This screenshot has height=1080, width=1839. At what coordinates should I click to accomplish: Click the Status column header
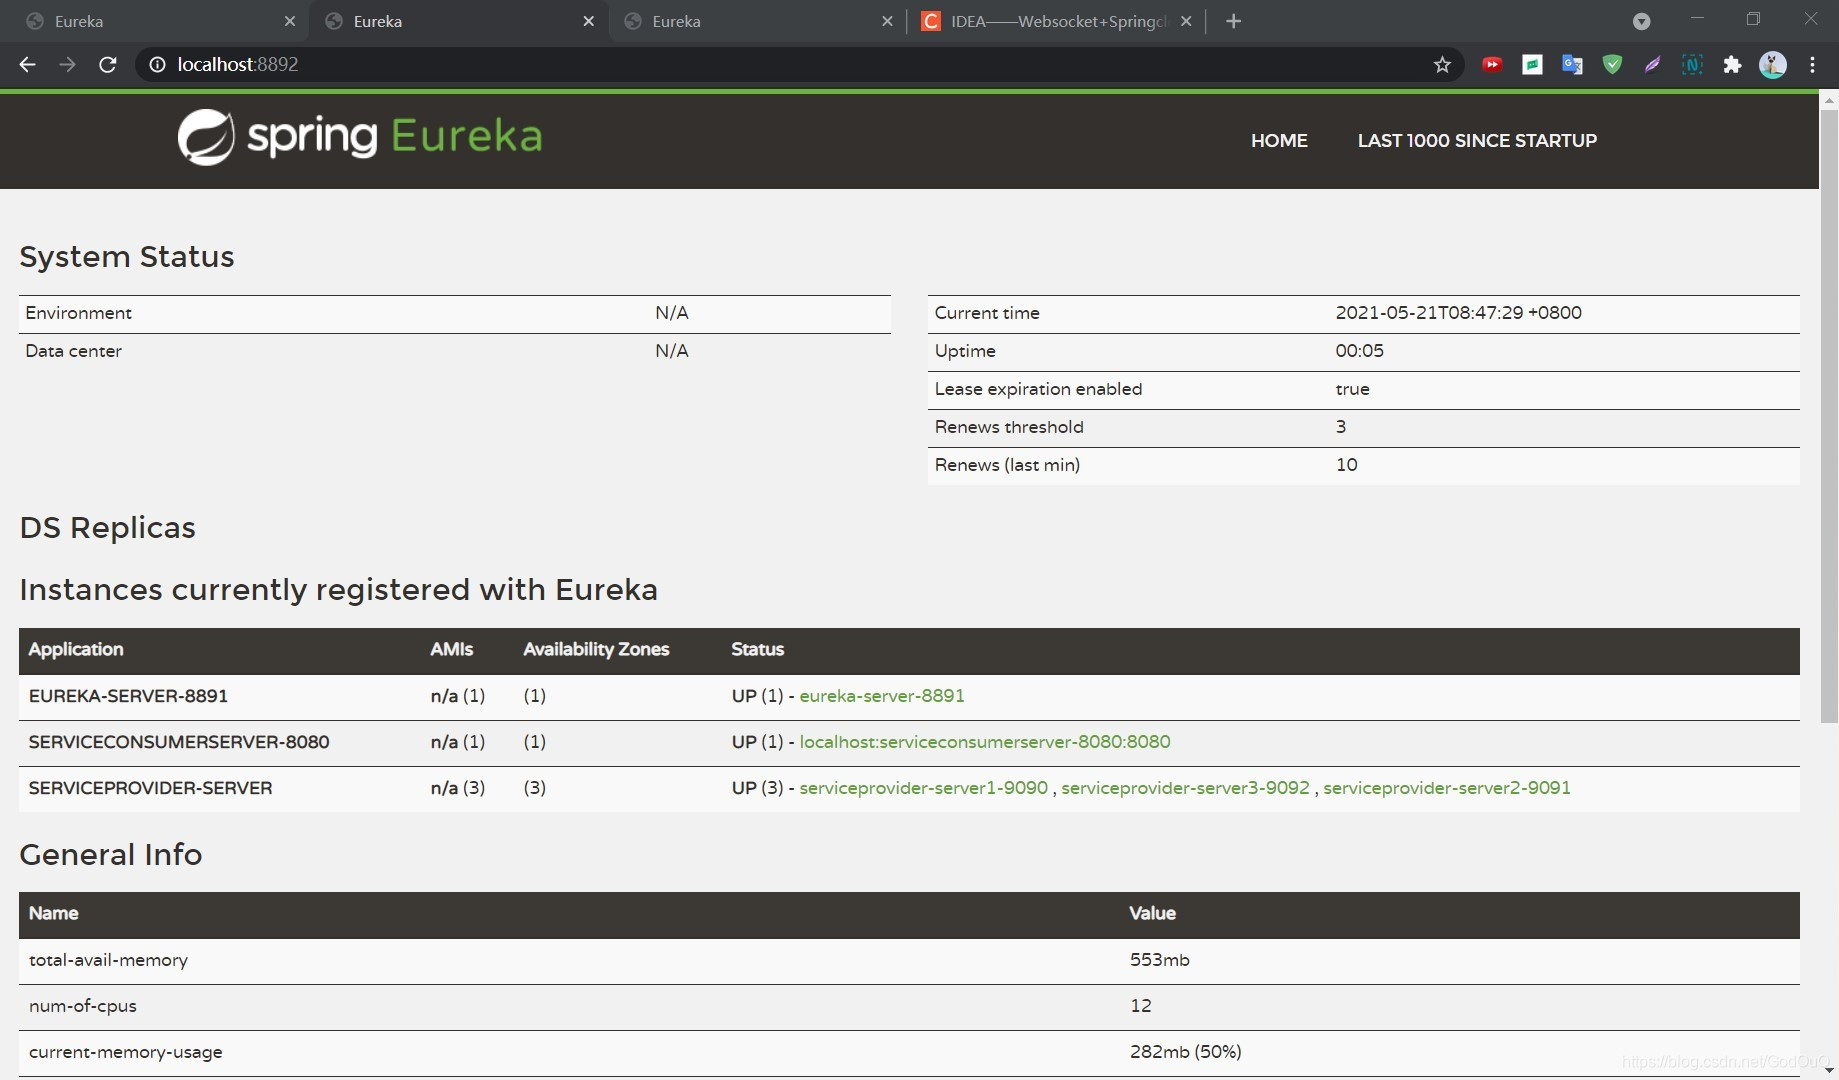757,650
